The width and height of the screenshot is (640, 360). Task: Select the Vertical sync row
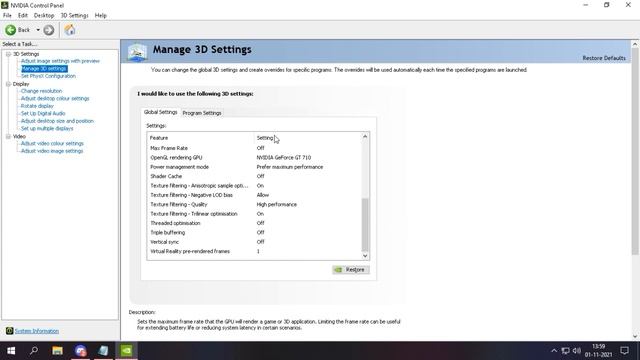[x=254, y=242]
